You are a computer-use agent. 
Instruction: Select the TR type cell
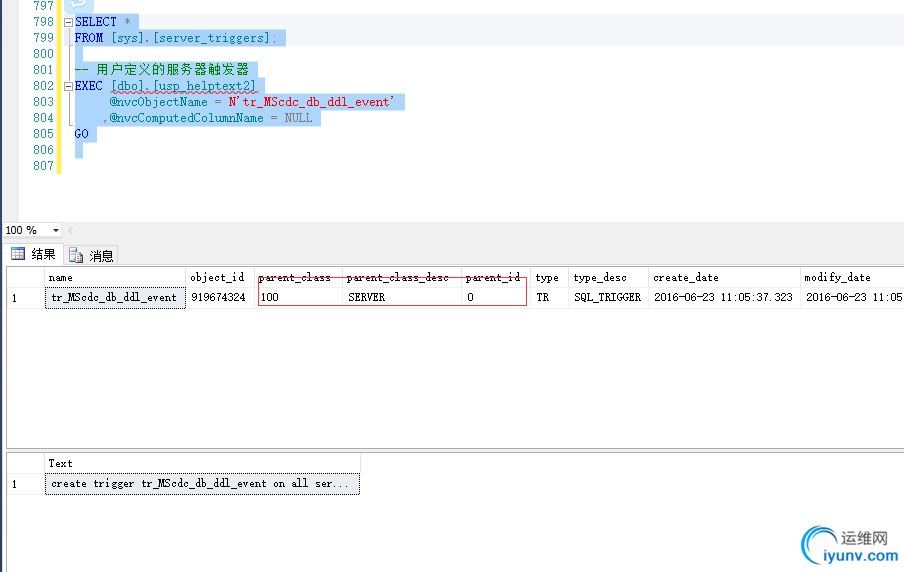549,298
